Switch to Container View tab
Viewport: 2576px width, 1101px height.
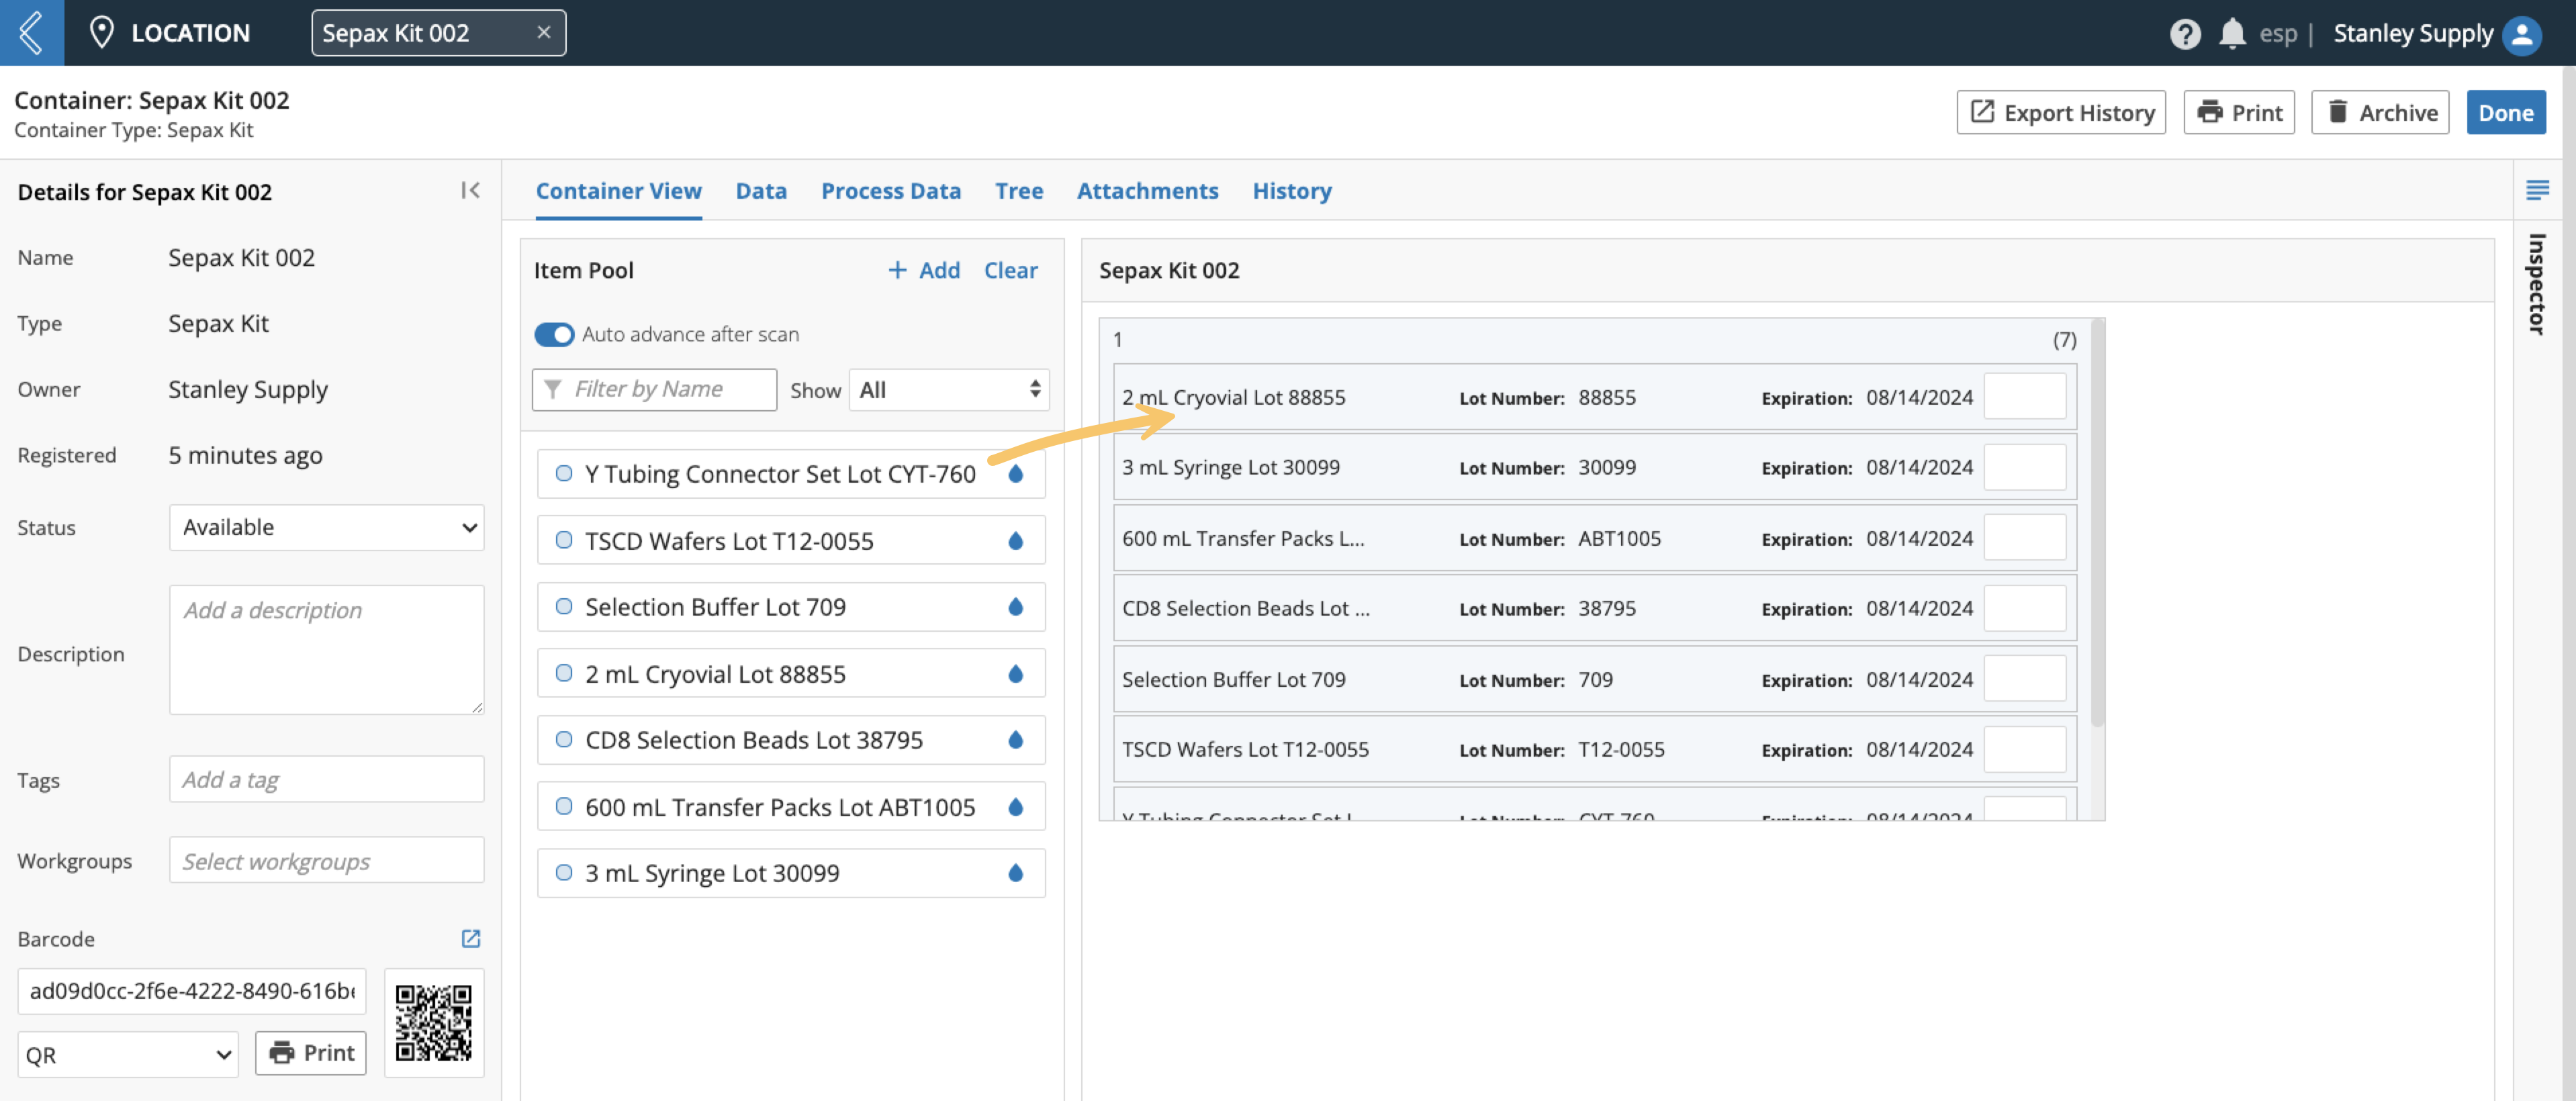(618, 191)
